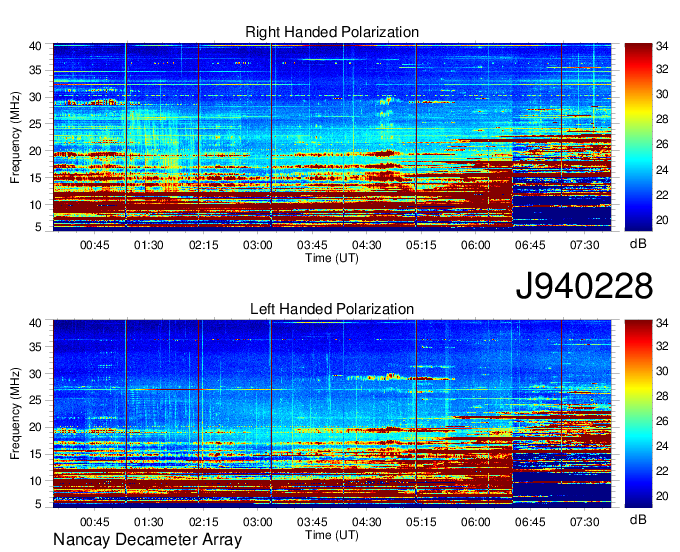
Task: Click the "dB" label under the top colorbar
Action: pyautogui.click(x=638, y=244)
